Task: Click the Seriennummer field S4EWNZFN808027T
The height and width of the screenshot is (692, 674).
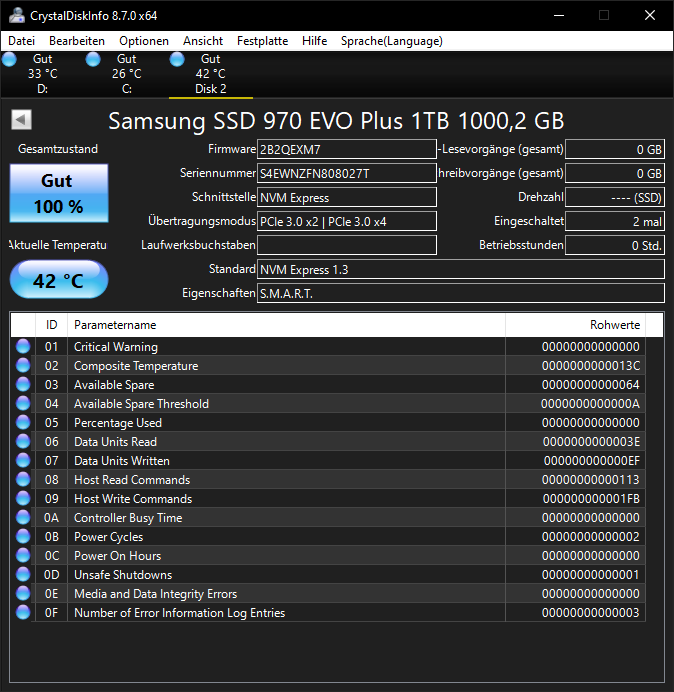Action: tap(347, 173)
